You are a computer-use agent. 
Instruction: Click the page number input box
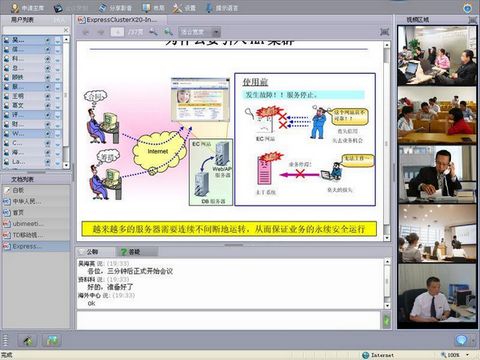tap(117, 32)
